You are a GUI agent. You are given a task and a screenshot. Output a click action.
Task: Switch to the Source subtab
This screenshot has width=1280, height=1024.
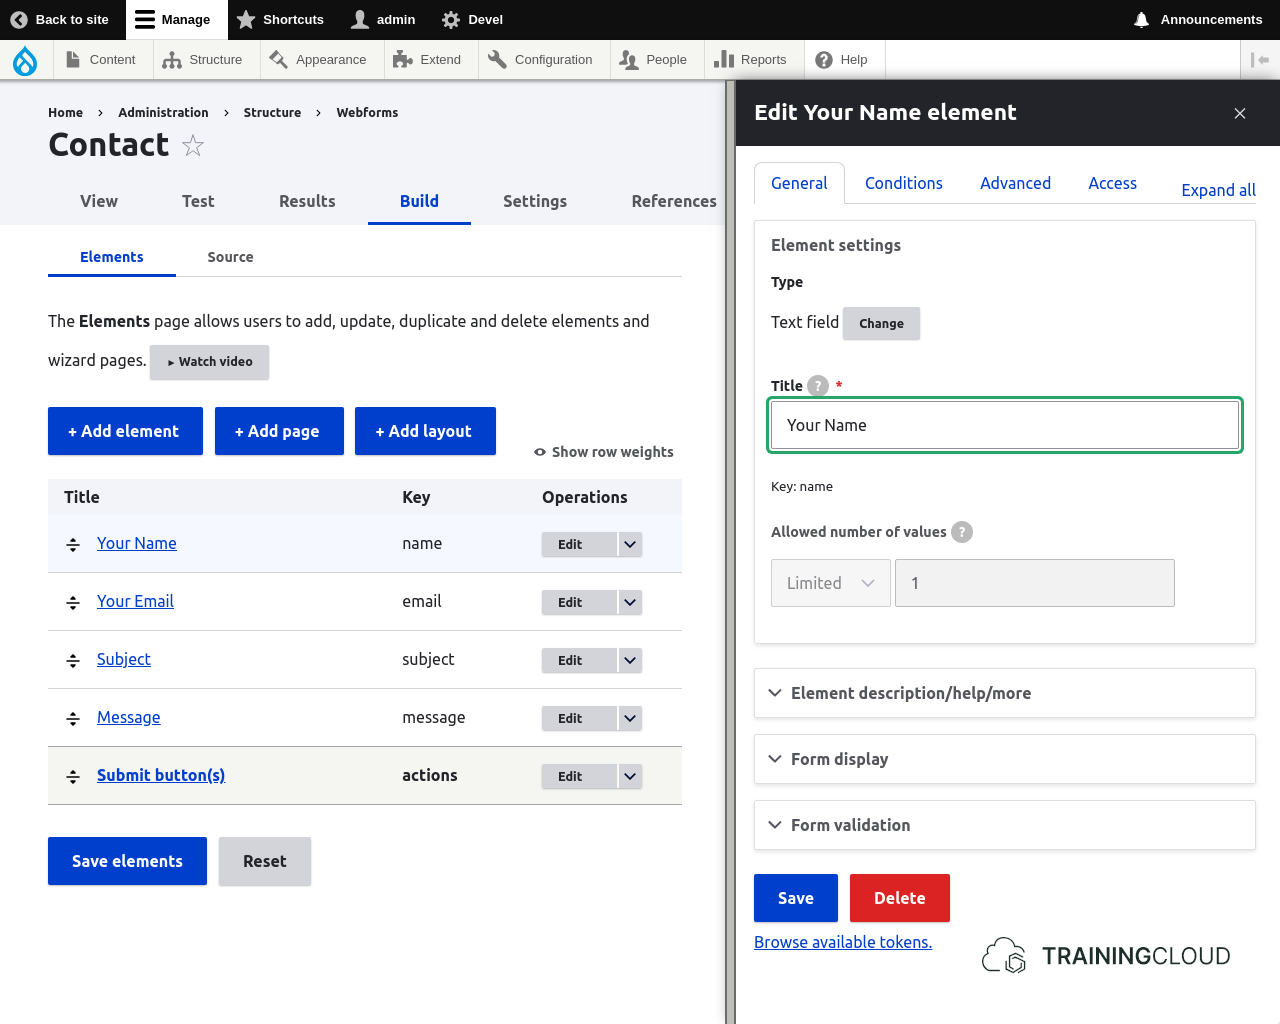click(x=230, y=257)
